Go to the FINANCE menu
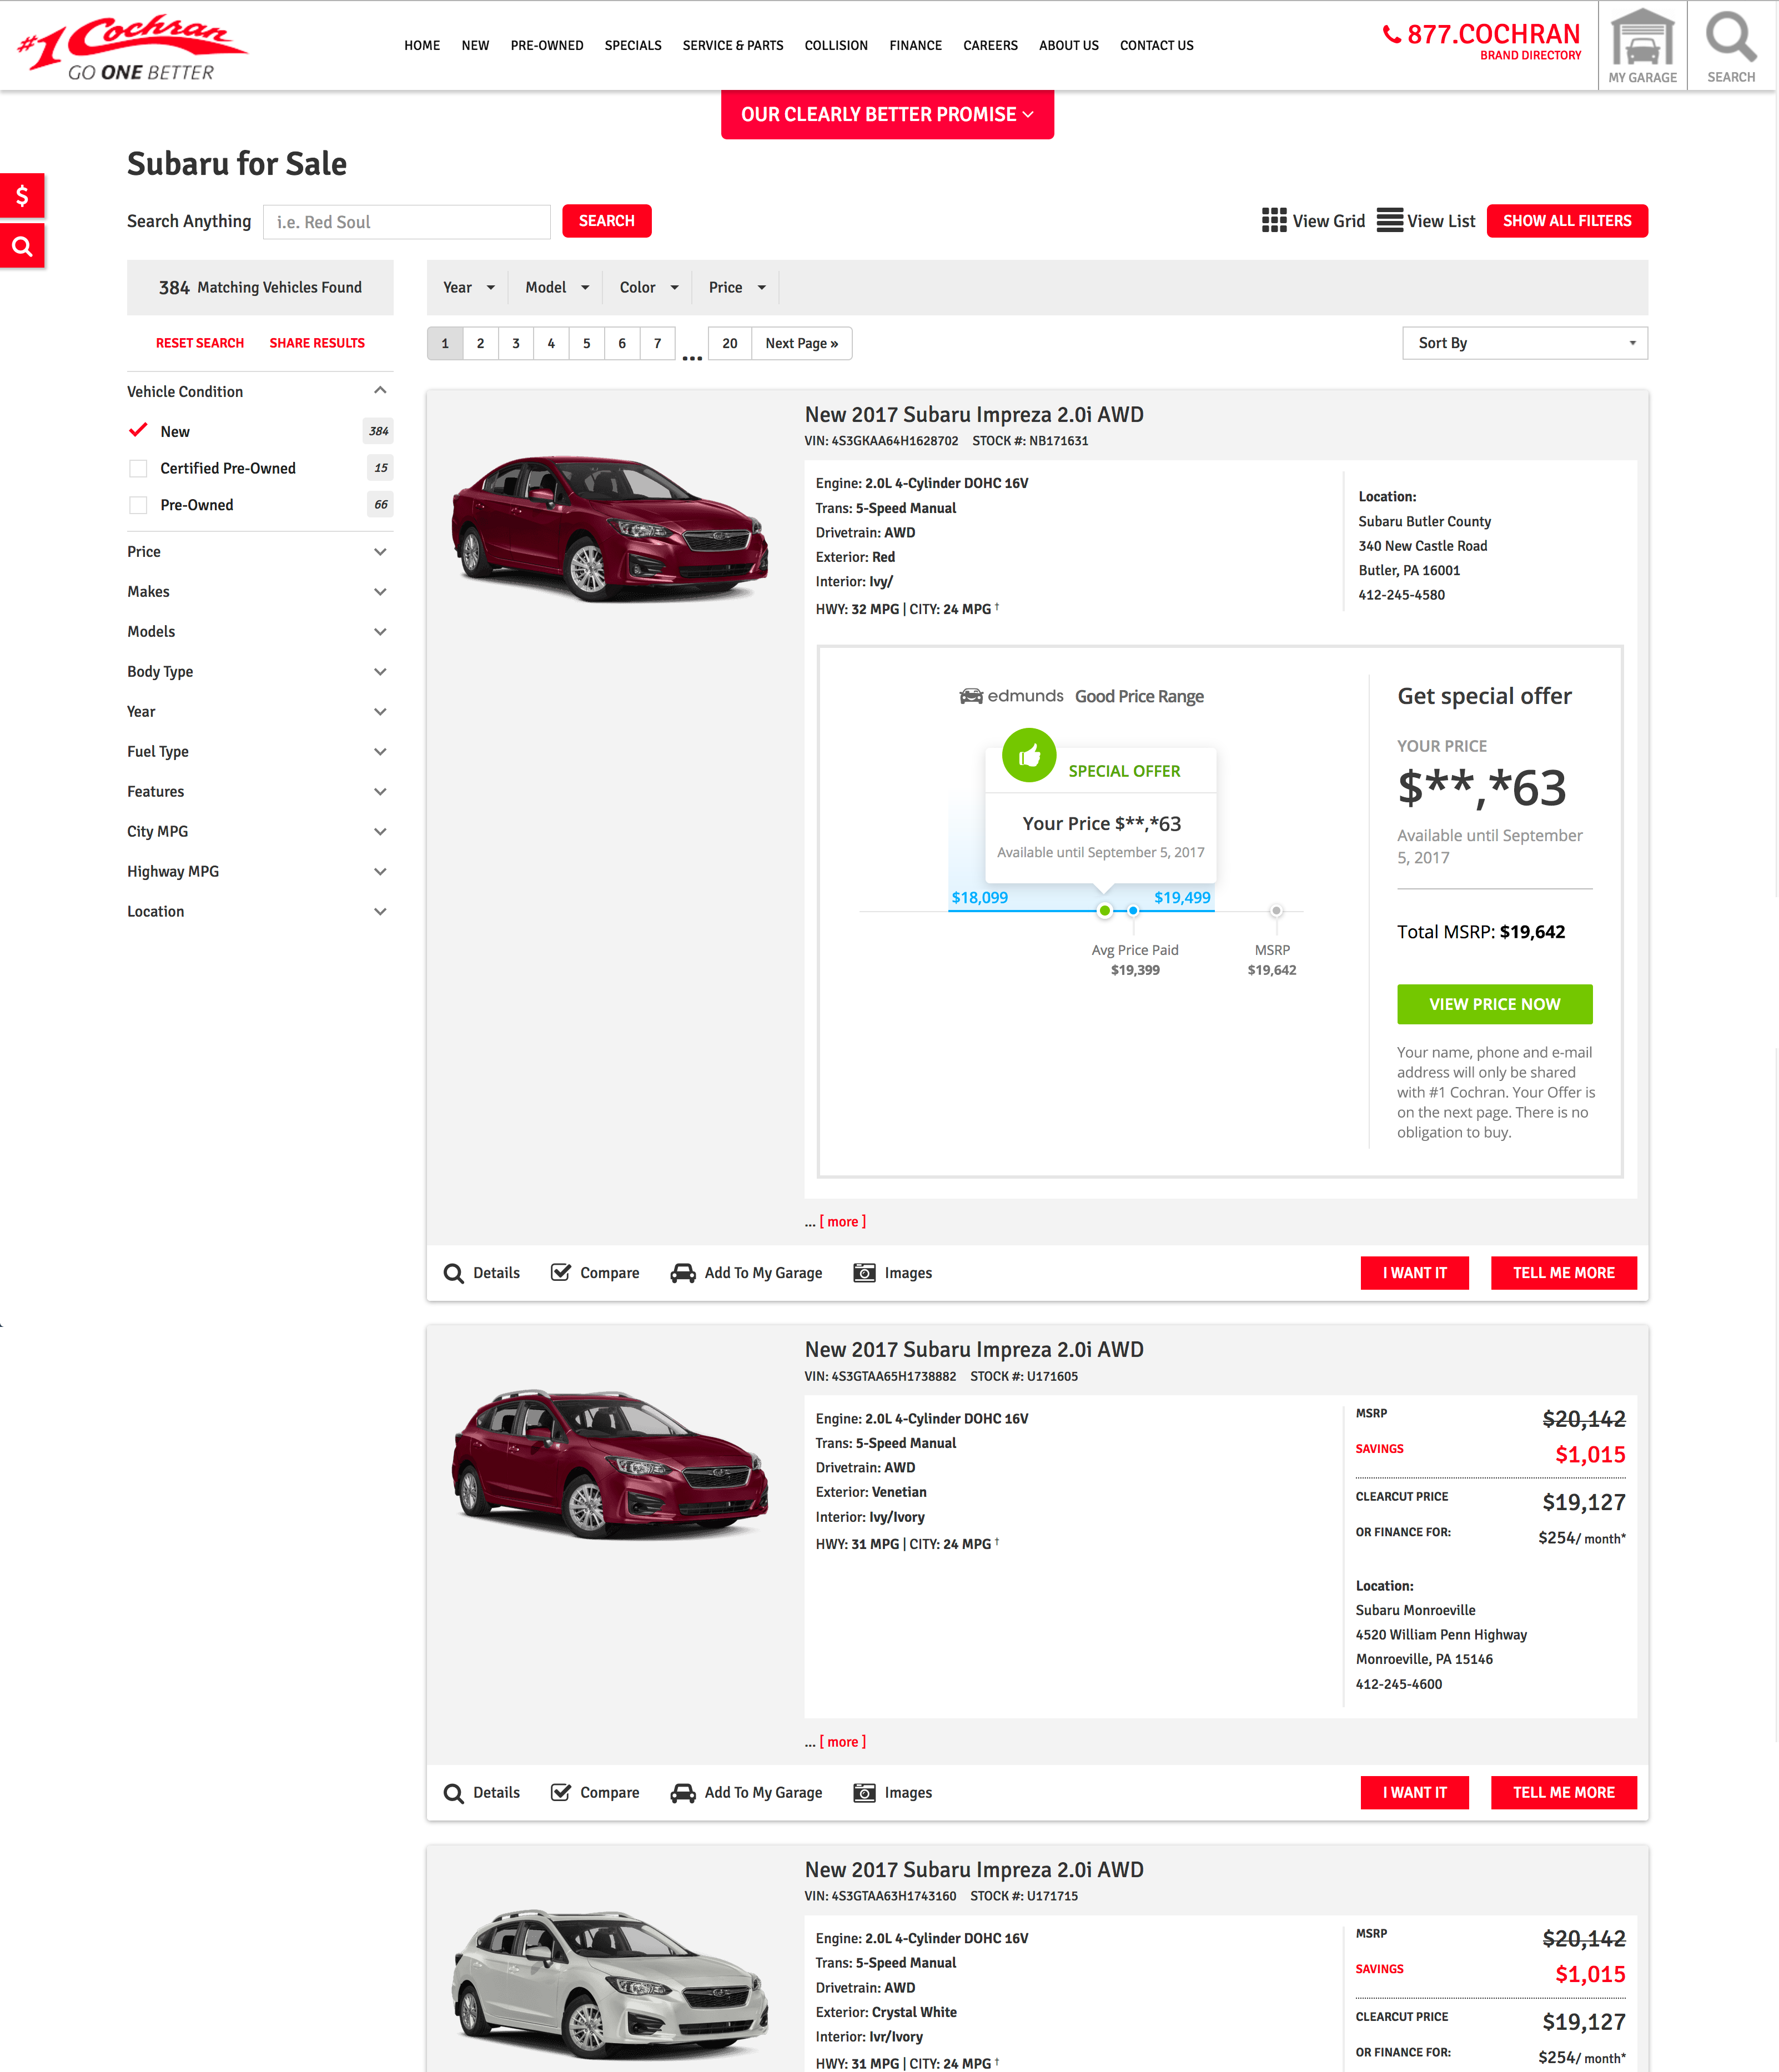The height and width of the screenshot is (2072, 1779). coord(915,46)
